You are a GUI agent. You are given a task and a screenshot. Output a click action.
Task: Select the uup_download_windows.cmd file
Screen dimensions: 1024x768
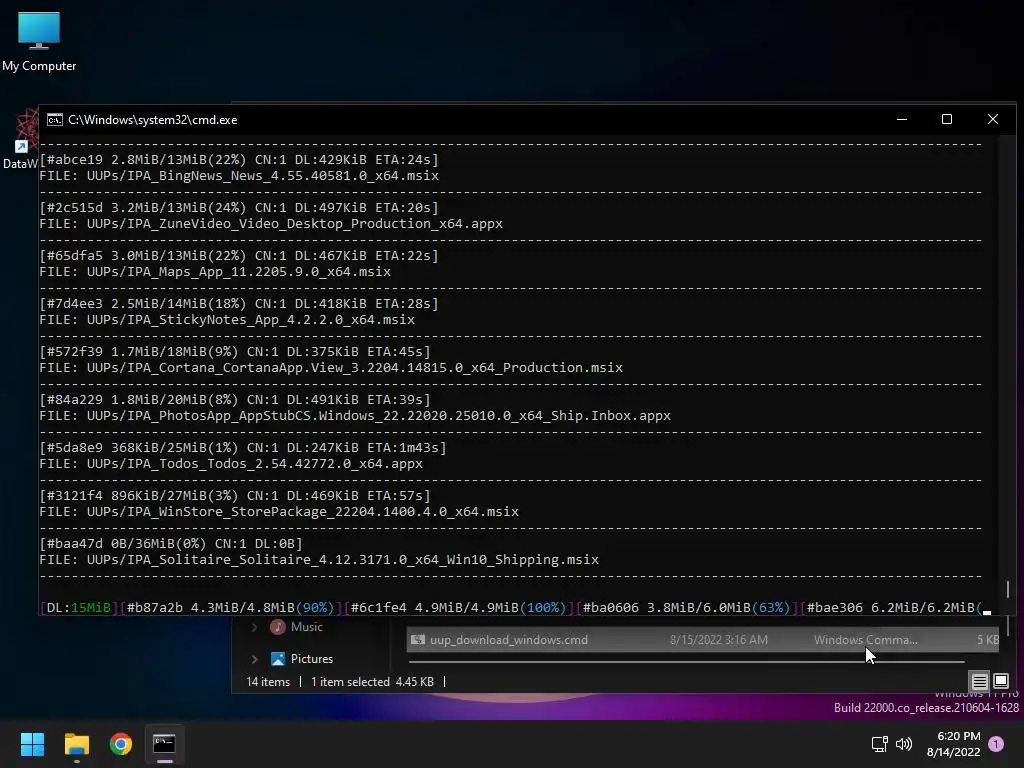[x=702, y=640]
